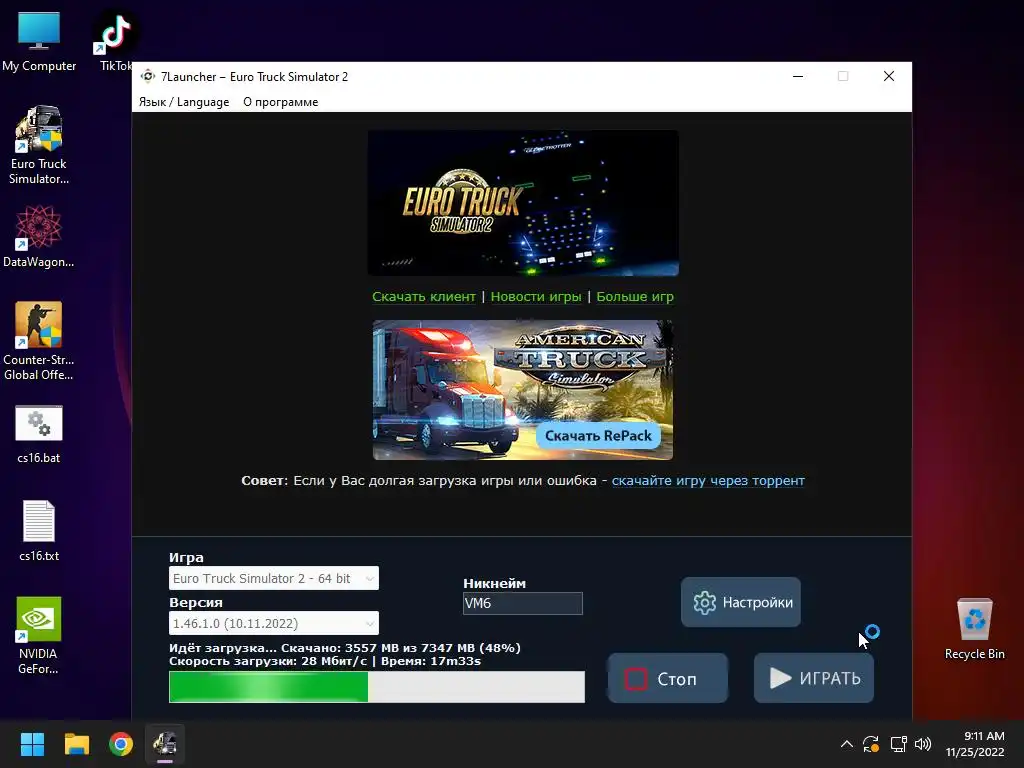This screenshot has width=1024, height=768.
Task: Select the cs16.txt file icon
Action: tap(39, 530)
